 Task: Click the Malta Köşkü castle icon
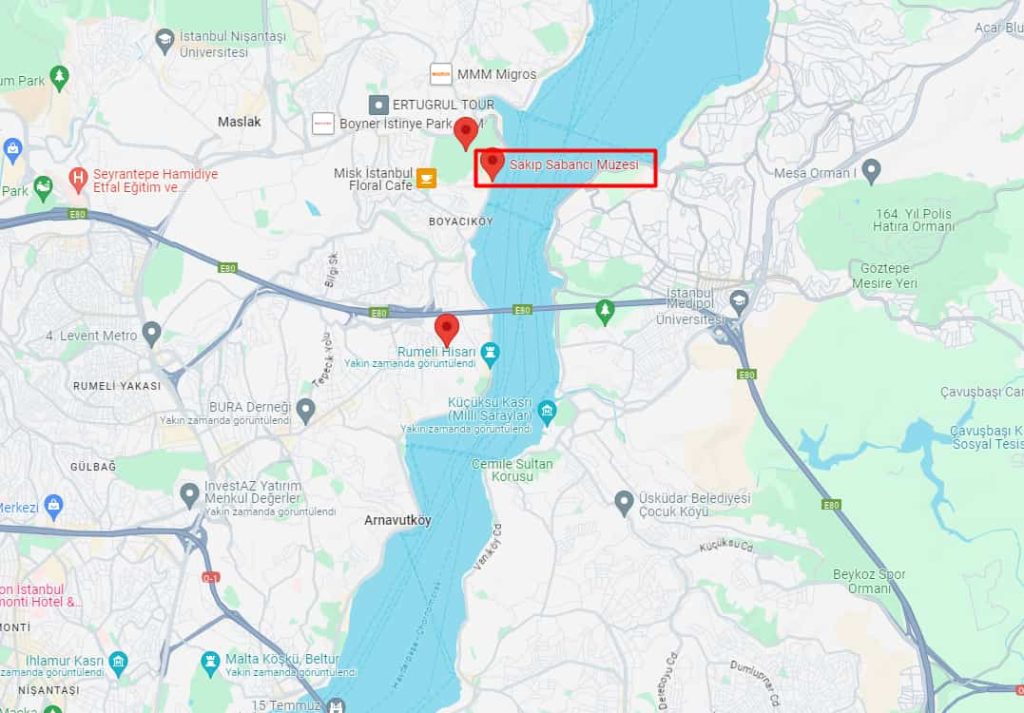pyautogui.click(x=210, y=663)
